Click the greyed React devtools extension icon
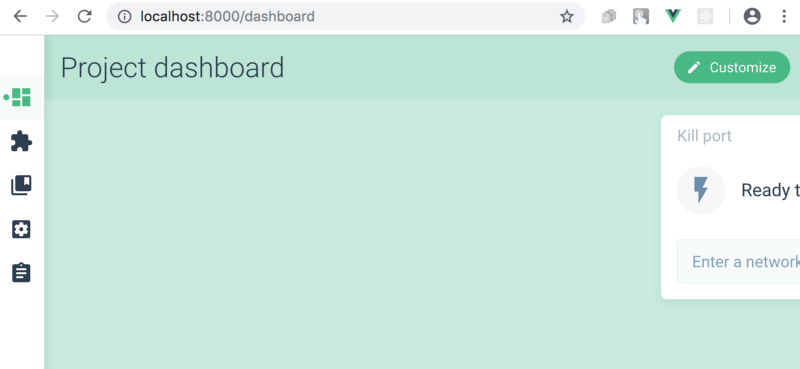This screenshot has width=800, height=369. pos(705,16)
